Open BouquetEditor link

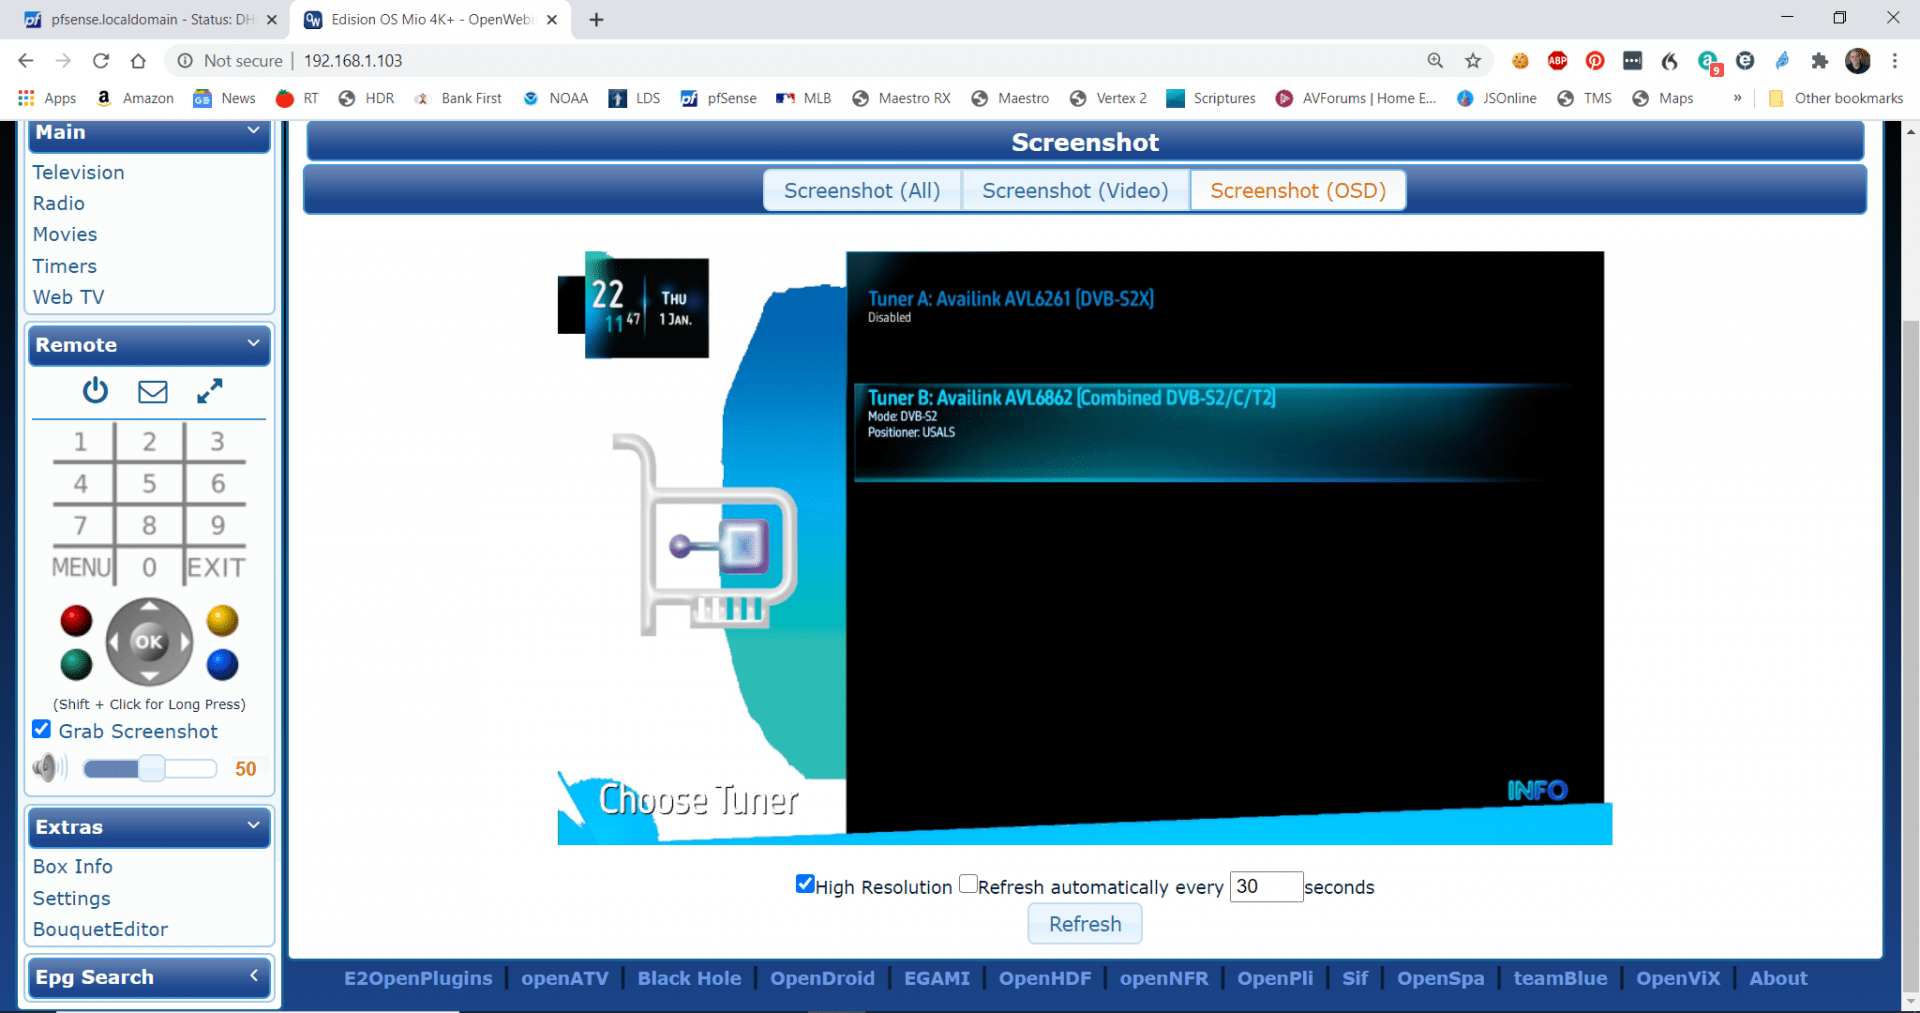pos(100,929)
